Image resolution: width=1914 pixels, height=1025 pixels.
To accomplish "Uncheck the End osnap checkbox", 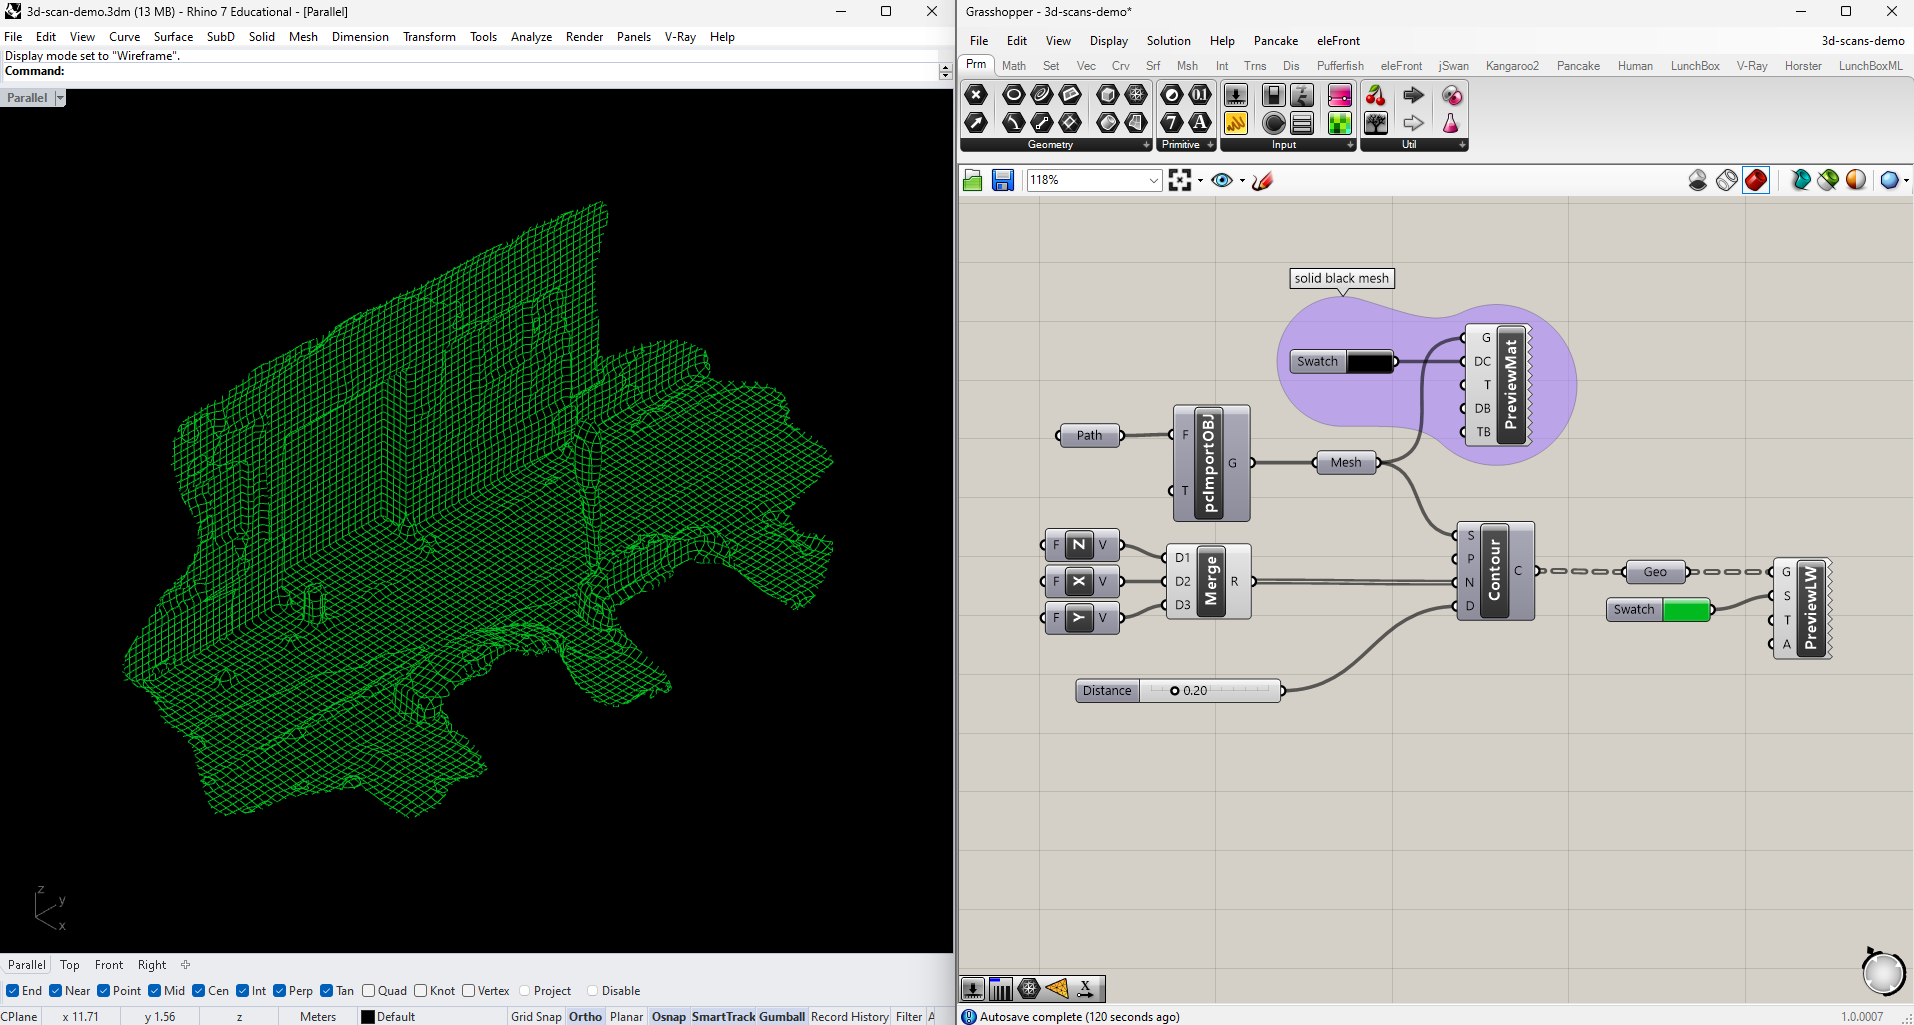I will (12, 991).
